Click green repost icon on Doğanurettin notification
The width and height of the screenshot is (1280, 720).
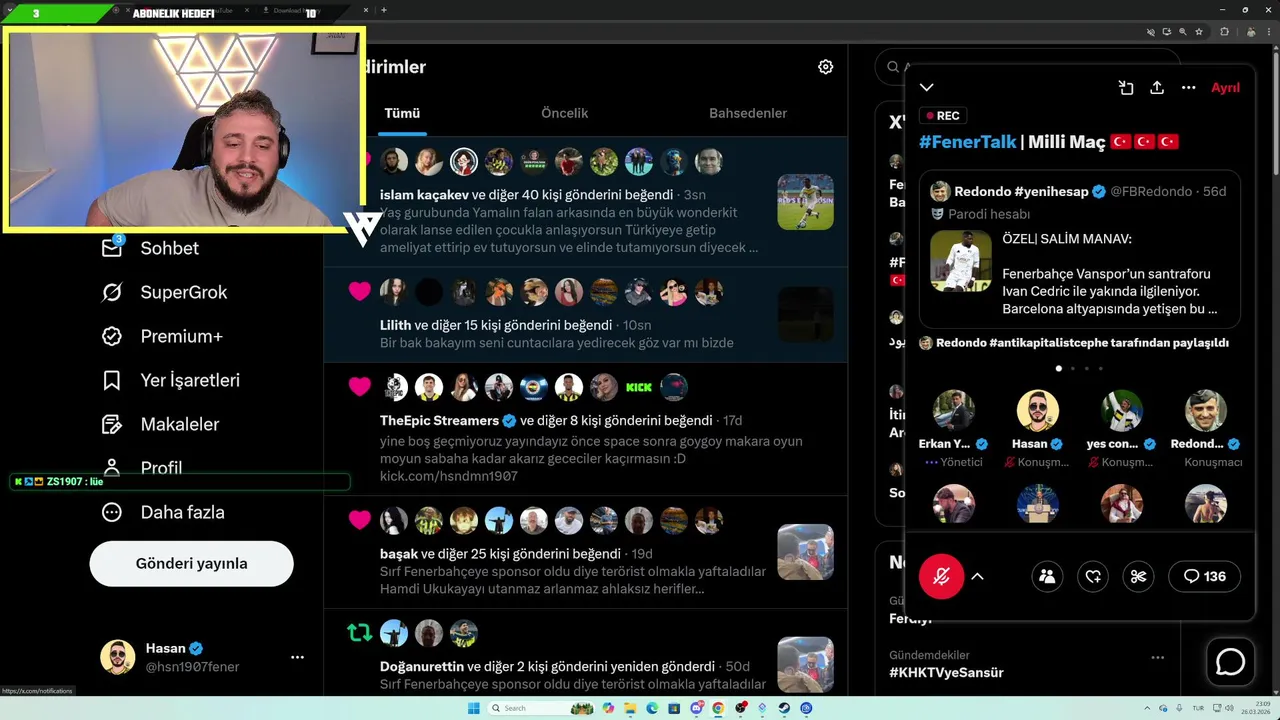click(x=359, y=633)
